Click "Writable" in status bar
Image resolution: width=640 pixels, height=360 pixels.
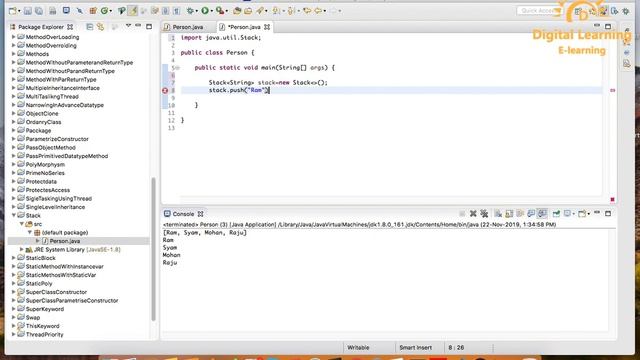point(358,347)
